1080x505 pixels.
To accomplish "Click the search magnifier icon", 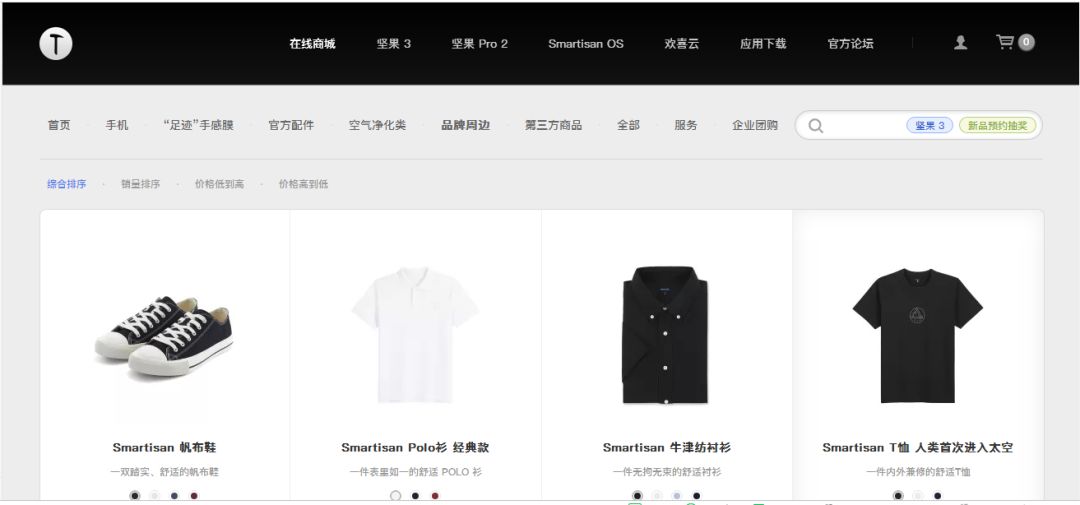I will pyautogui.click(x=816, y=125).
